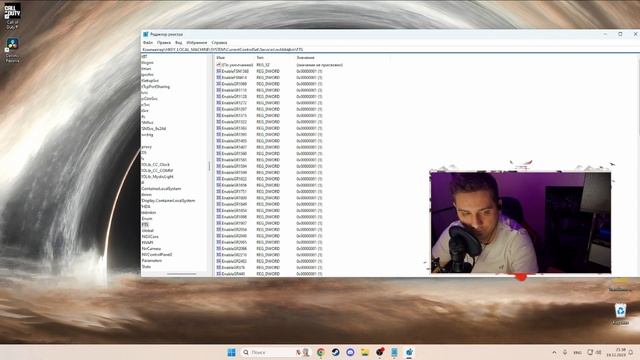640x360 pixels.
Task: Sort values by the Значение column header
Action: coord(305,58)
